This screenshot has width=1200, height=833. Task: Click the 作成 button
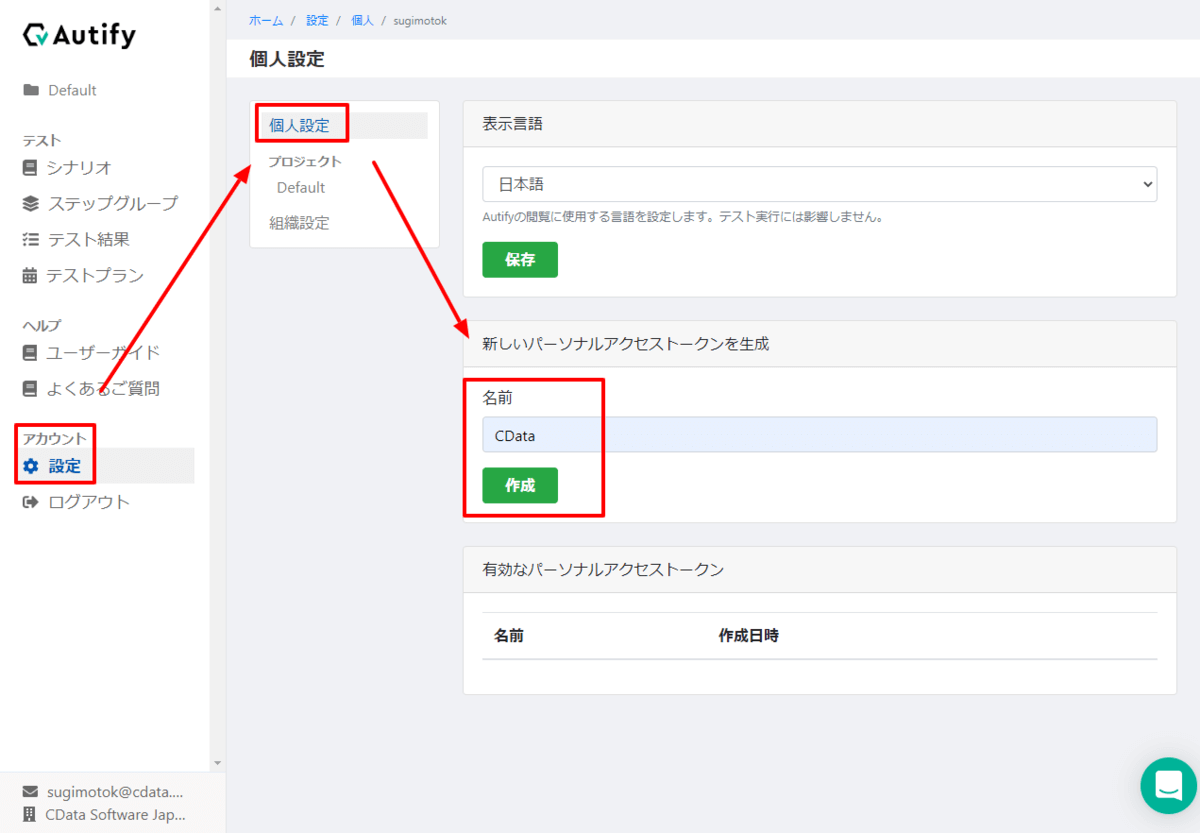tap(520, 485)
